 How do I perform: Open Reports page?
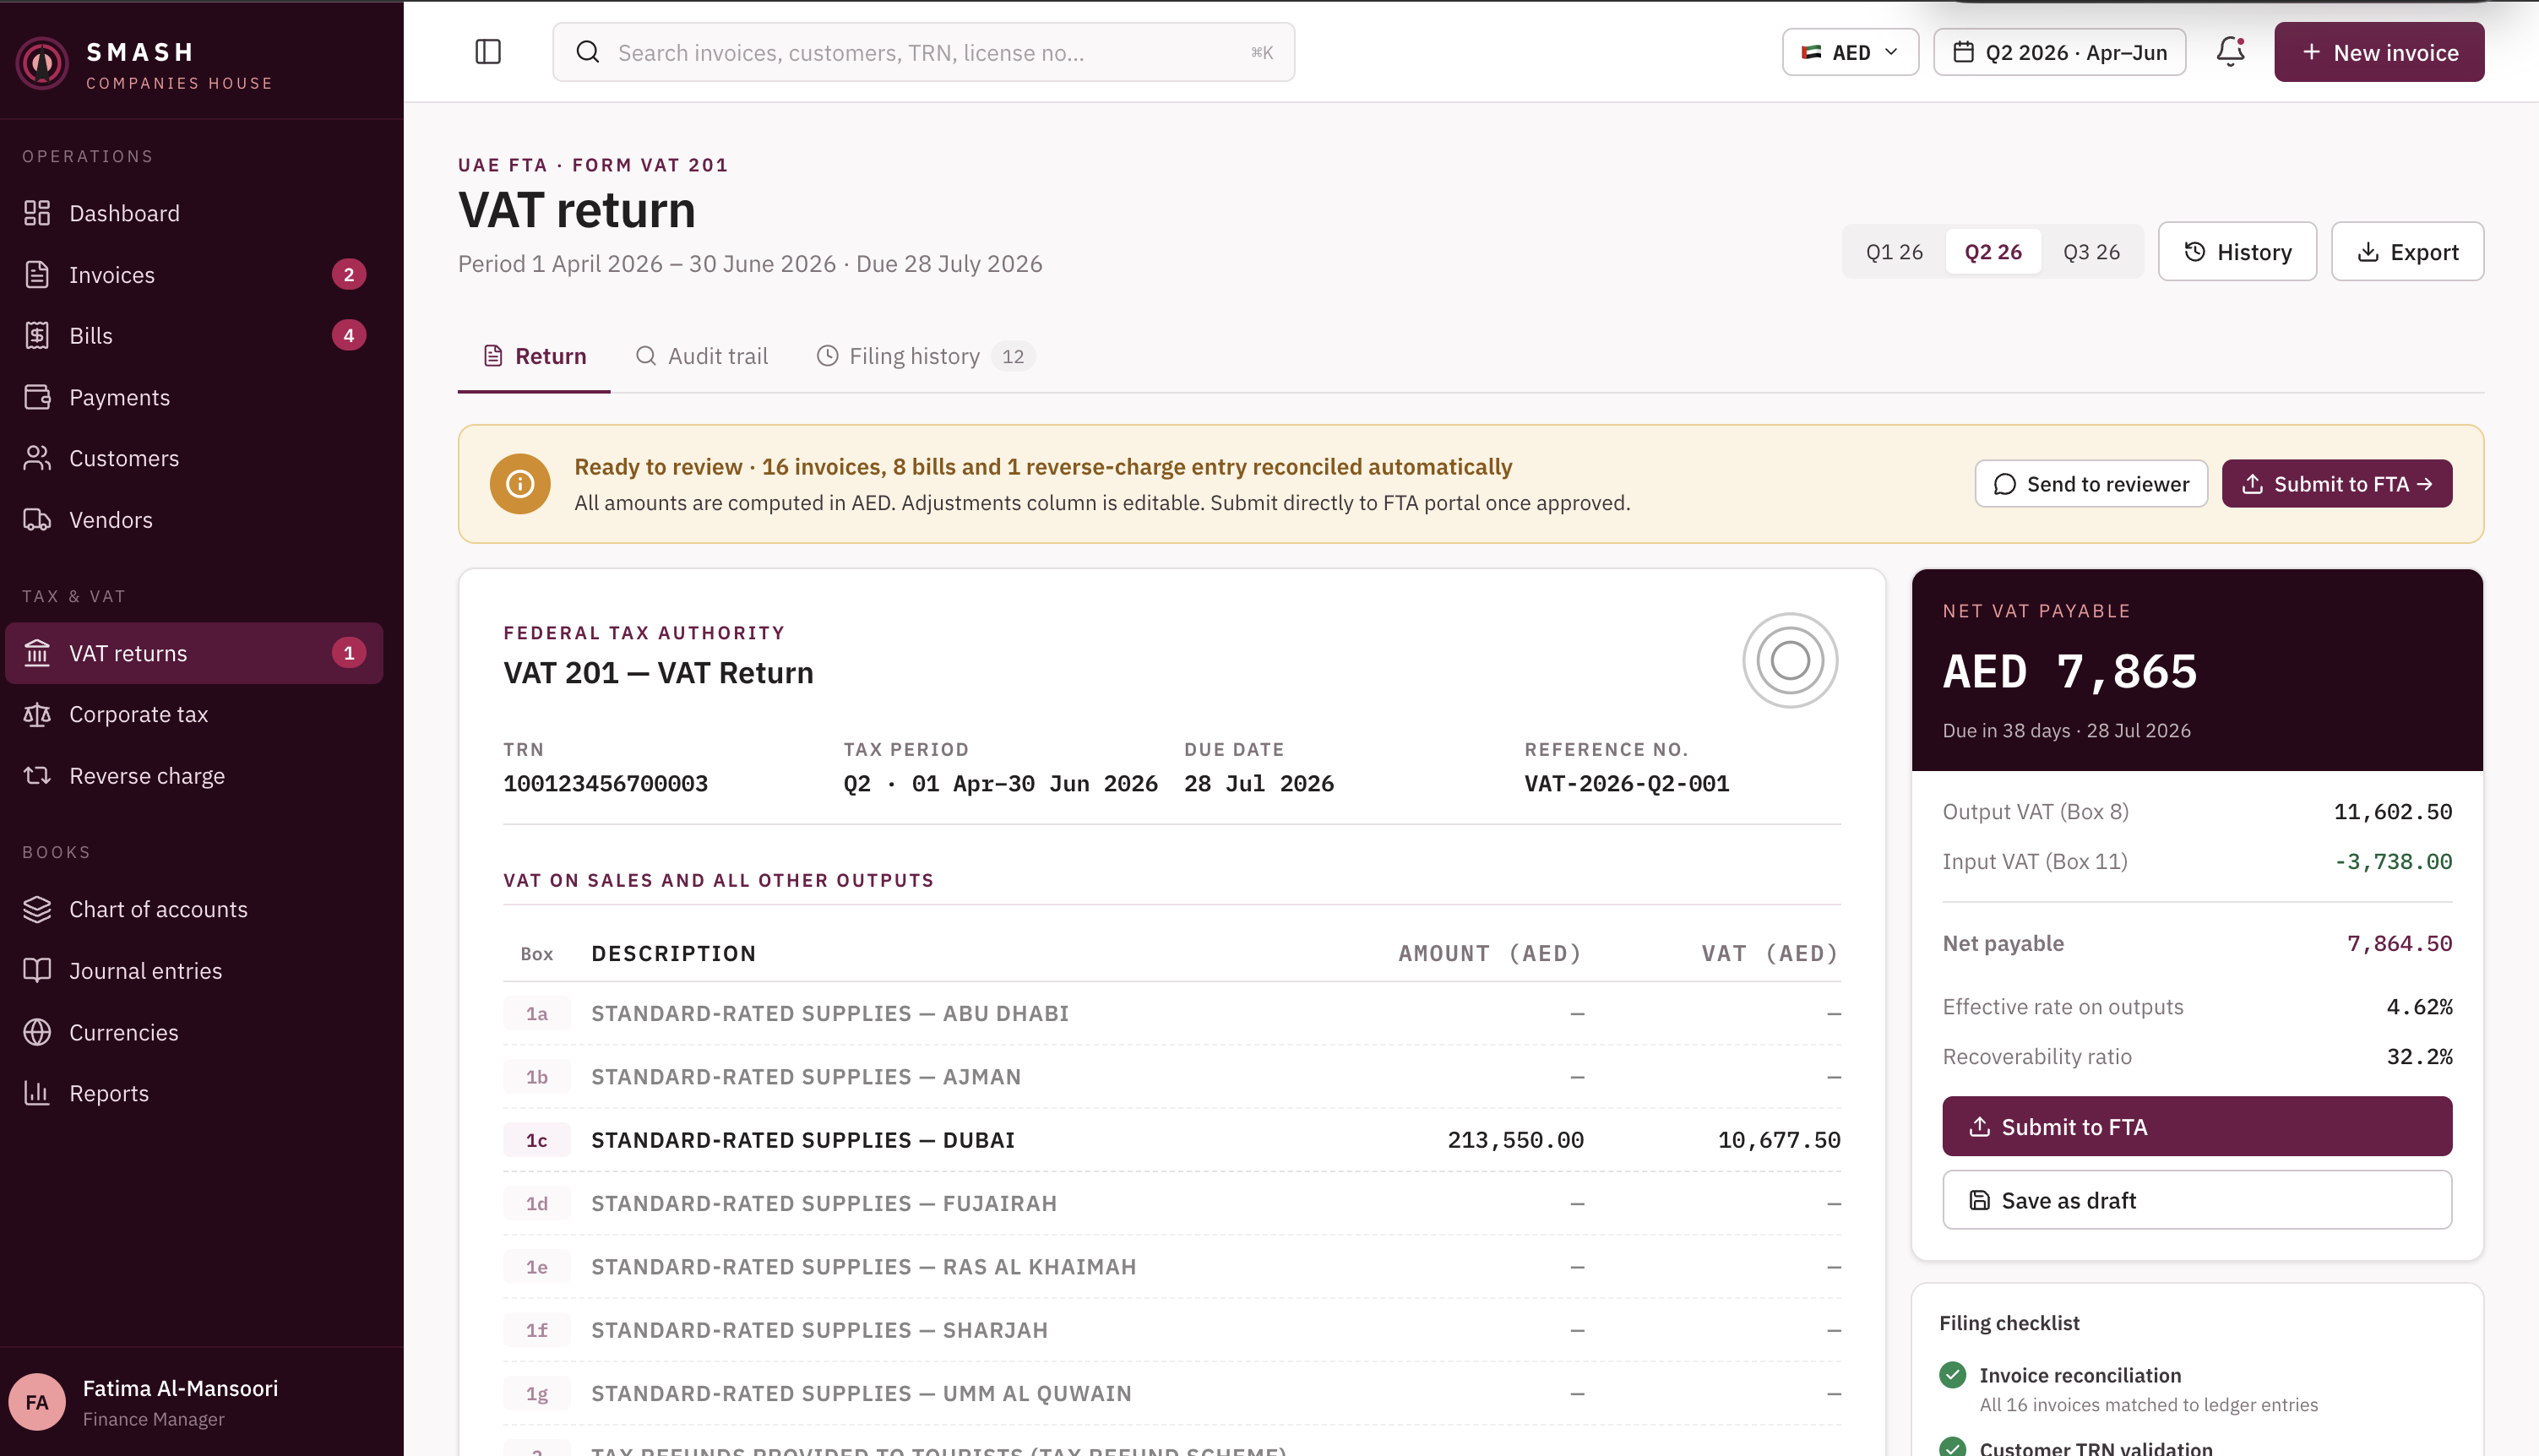(x=194, y=1093)
